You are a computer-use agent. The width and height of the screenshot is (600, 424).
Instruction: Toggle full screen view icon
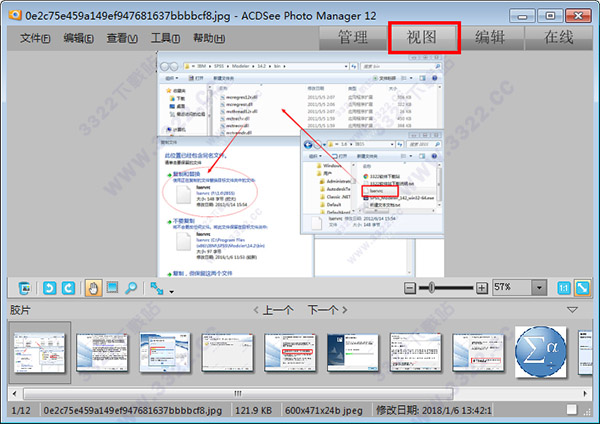point(157,288)
